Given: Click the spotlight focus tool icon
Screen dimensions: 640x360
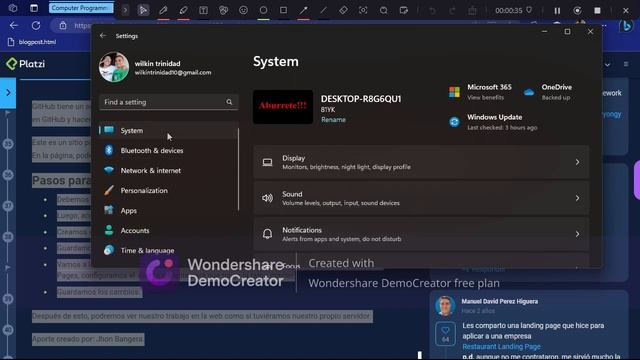Looking at the screenshot, I should coord(363,10).
